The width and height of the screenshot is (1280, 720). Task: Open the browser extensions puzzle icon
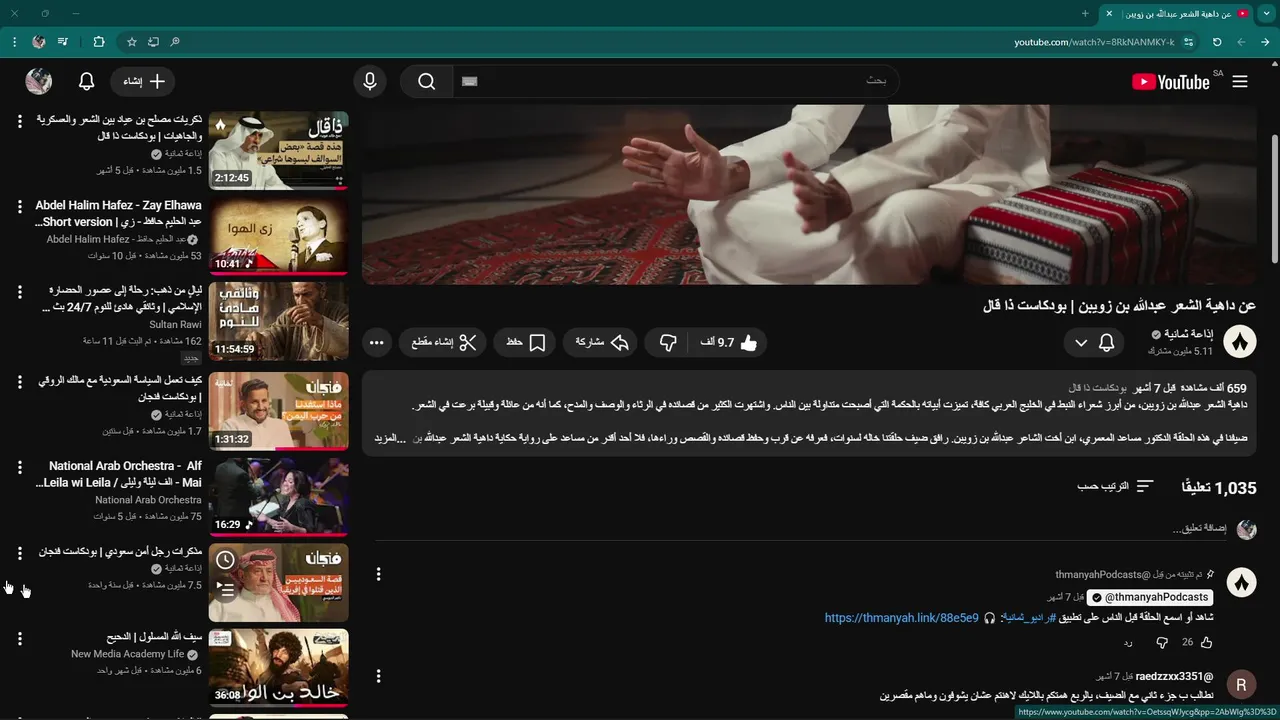coord(98,42)
